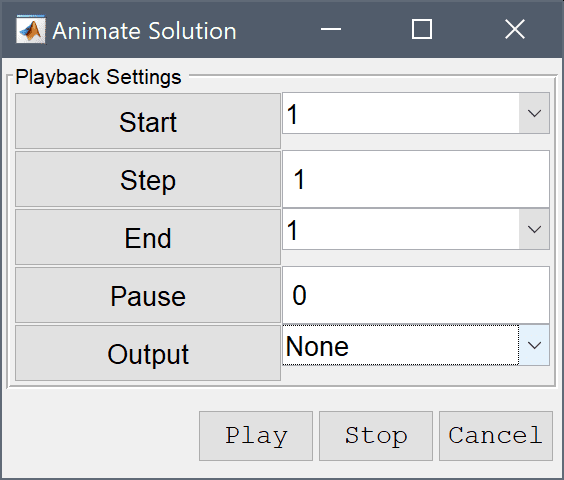Maximize the Animate Solution window
This screenshot has width=564, height=480.
click(x=422, y=29)
